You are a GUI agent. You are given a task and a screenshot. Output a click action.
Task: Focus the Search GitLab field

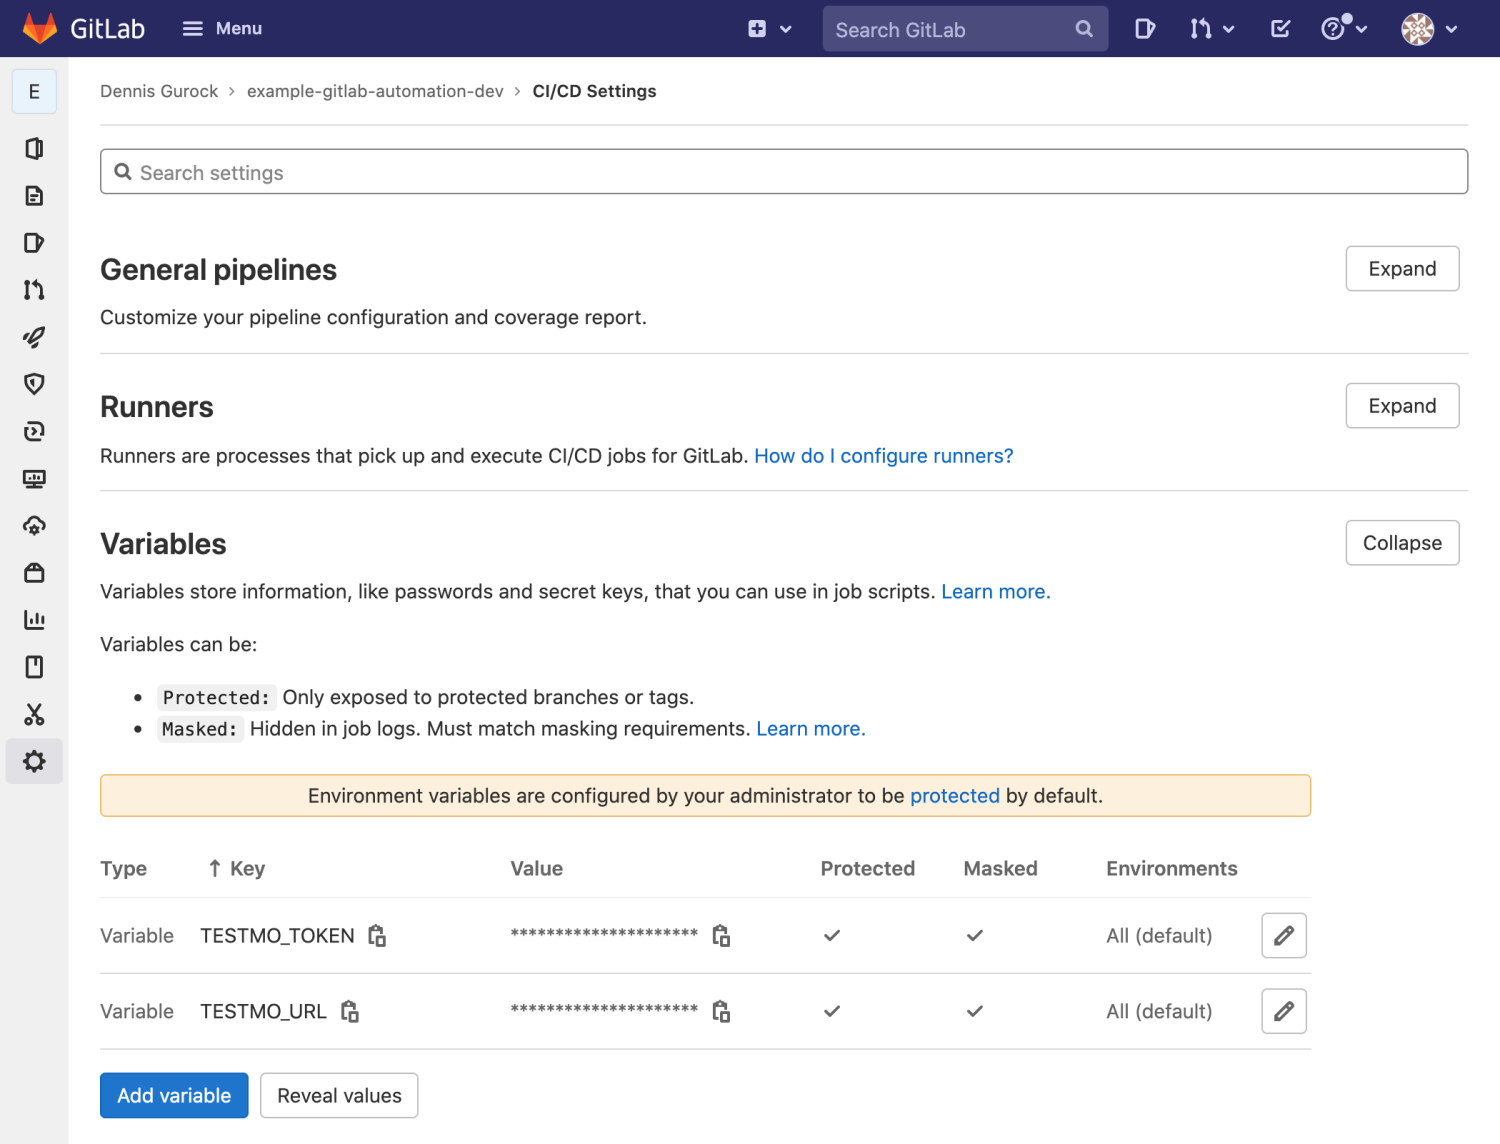[x=965, y=29]
